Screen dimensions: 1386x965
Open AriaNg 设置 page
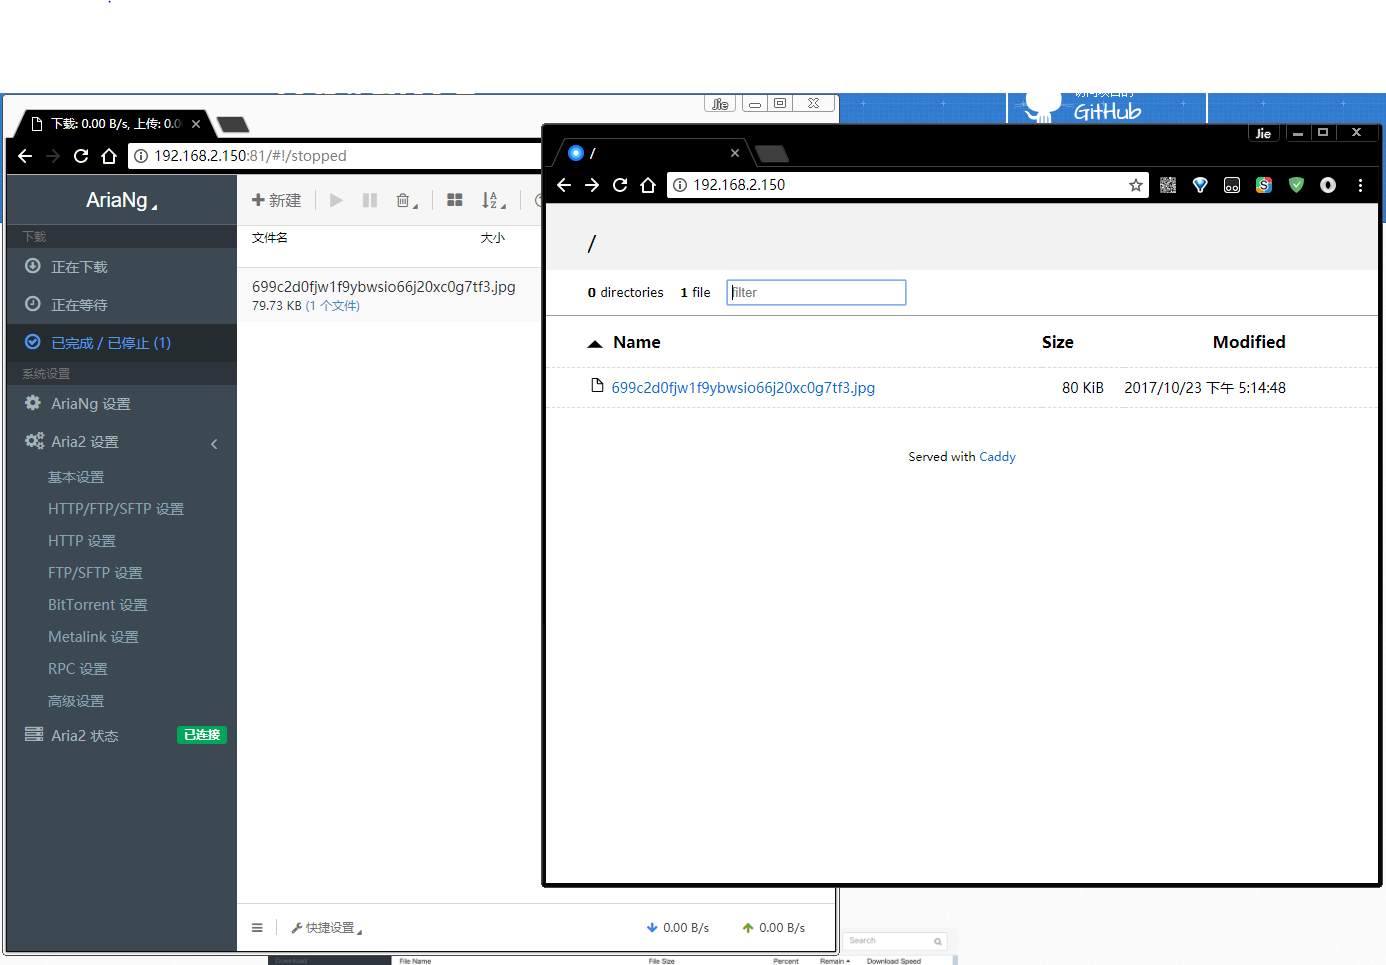[x=121, y=403]
